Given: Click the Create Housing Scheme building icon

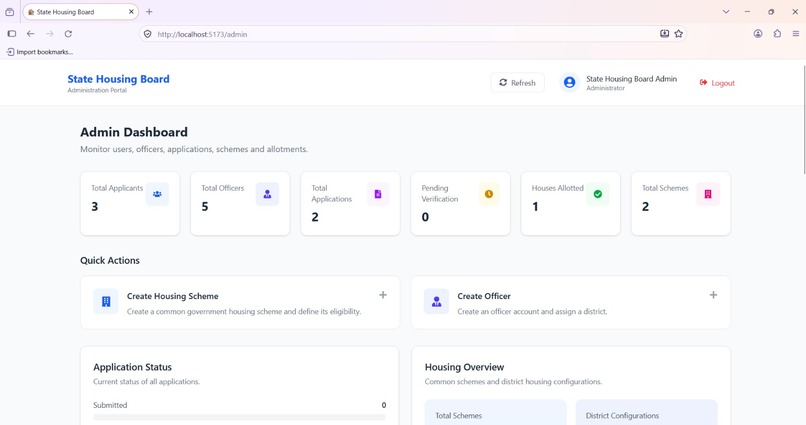Looking at the screenshot, I should (106, 302).
